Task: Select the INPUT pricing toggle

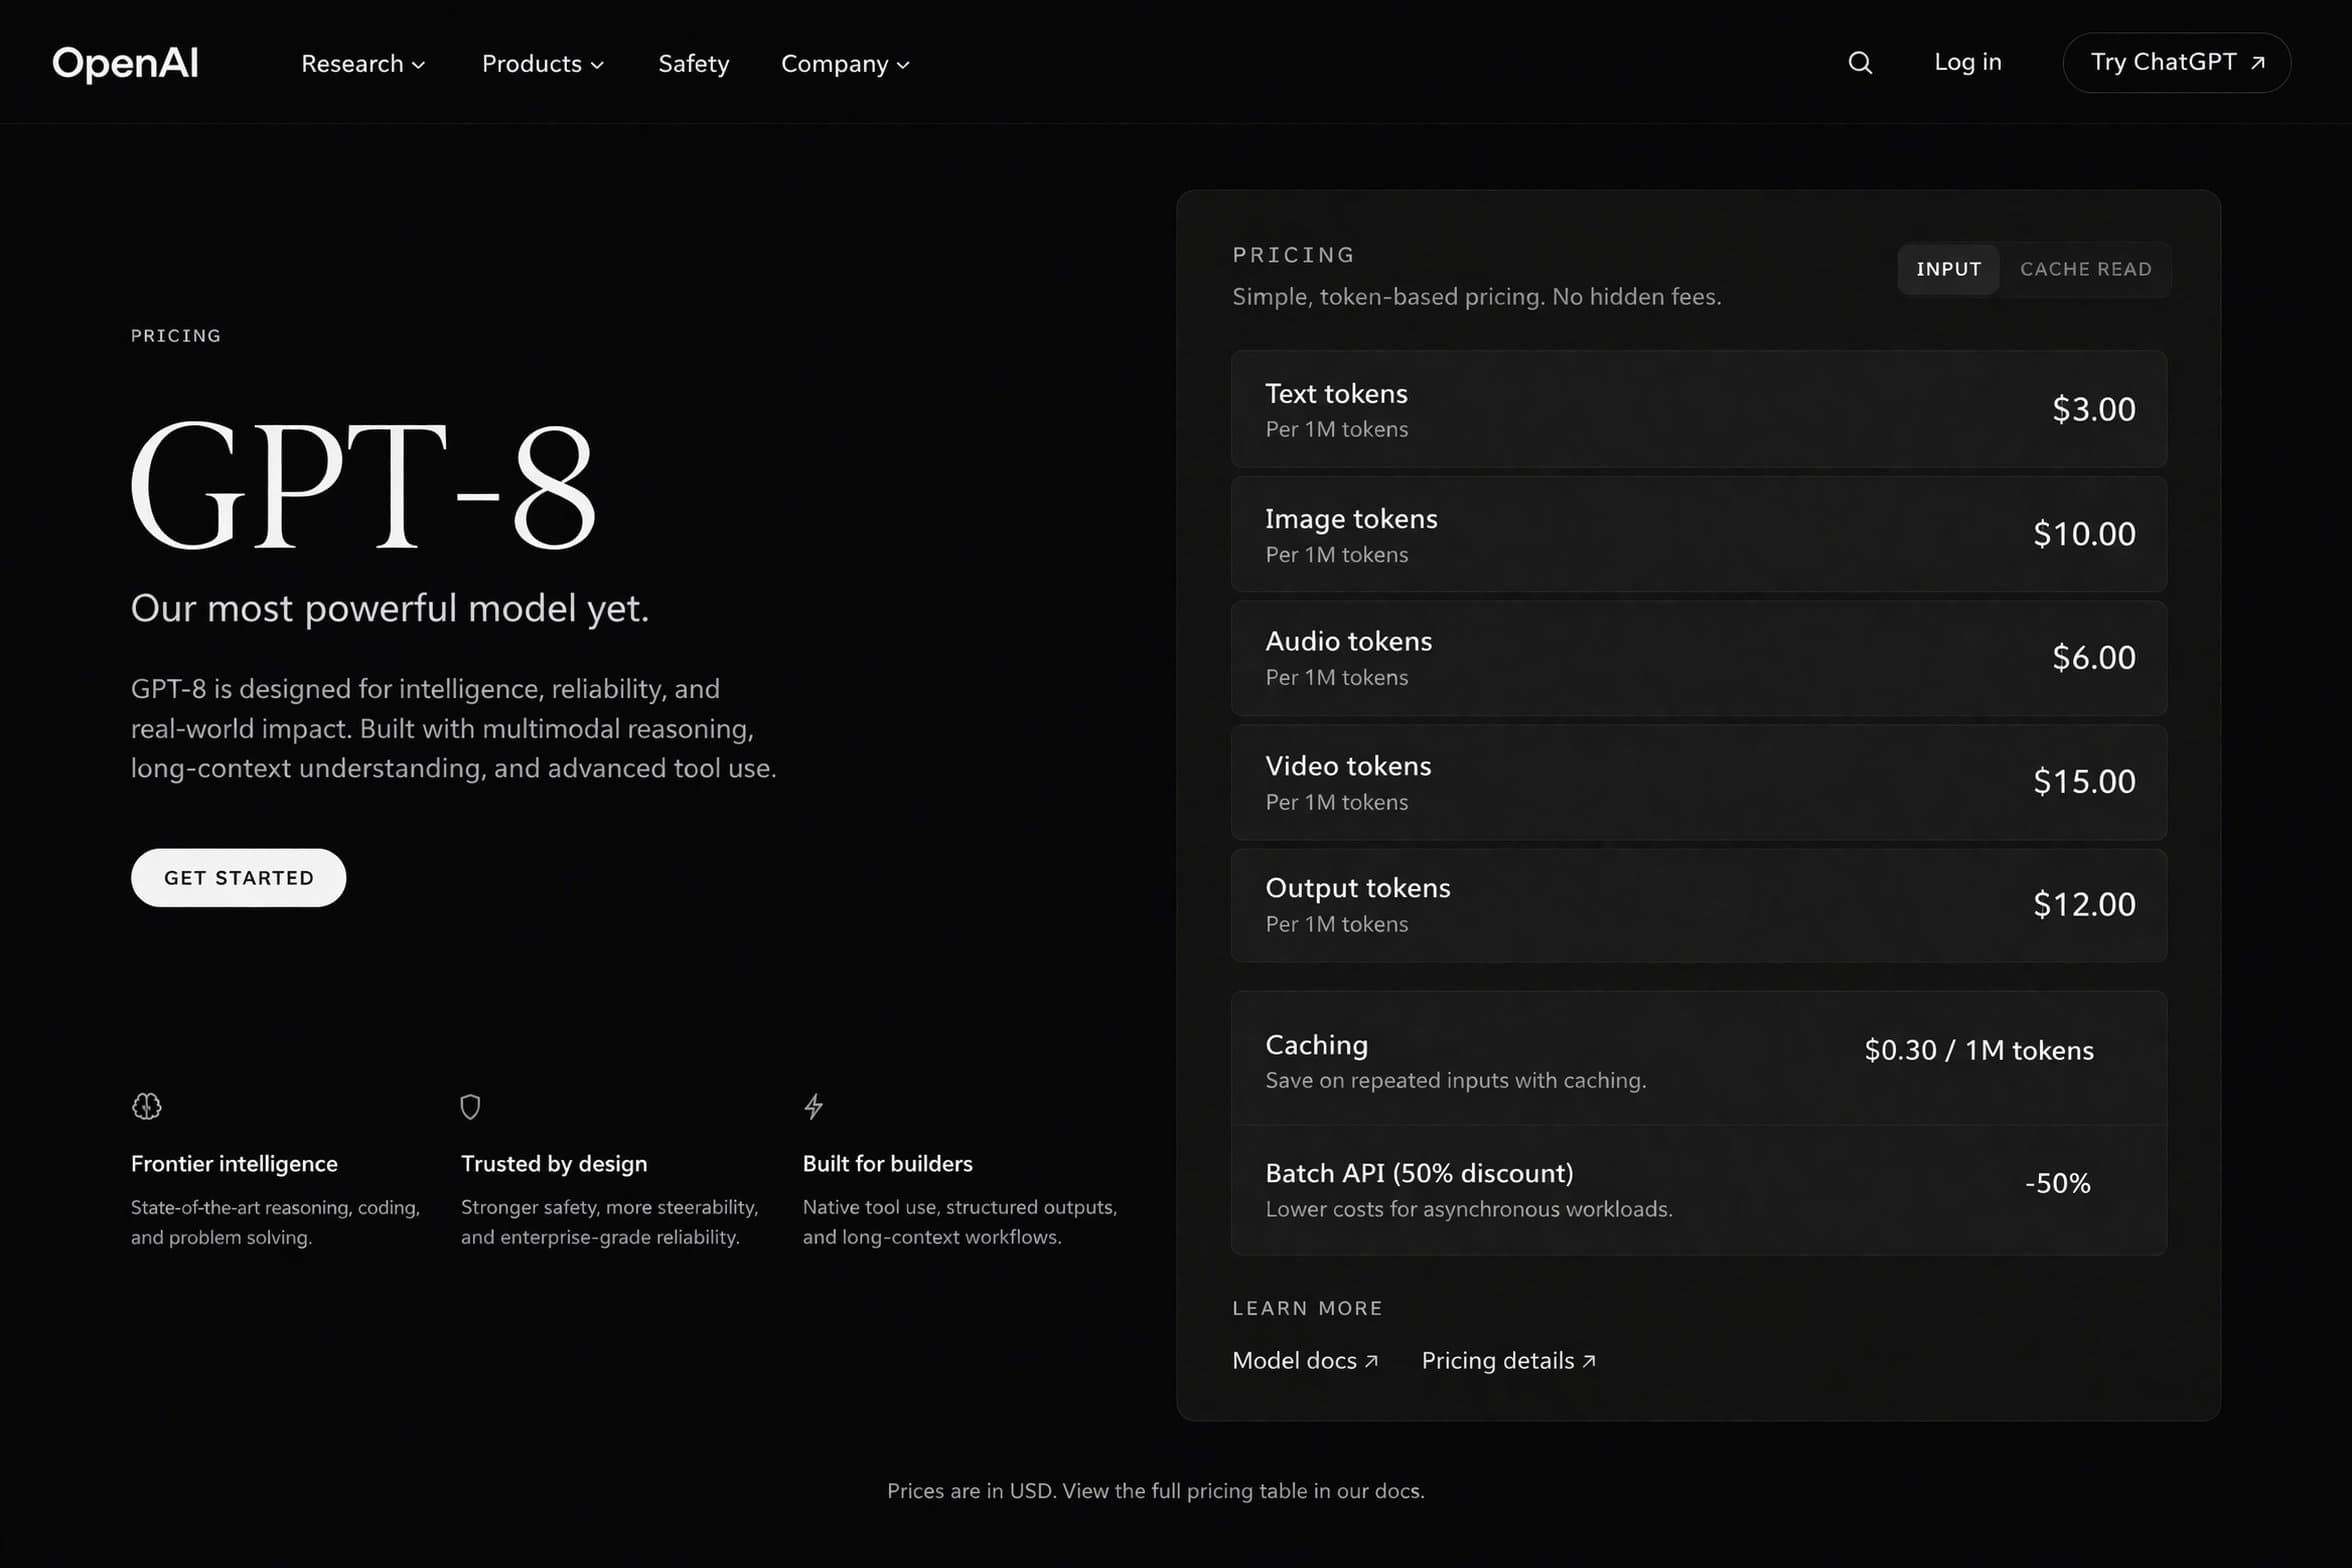Action: tap(1948, 269)
